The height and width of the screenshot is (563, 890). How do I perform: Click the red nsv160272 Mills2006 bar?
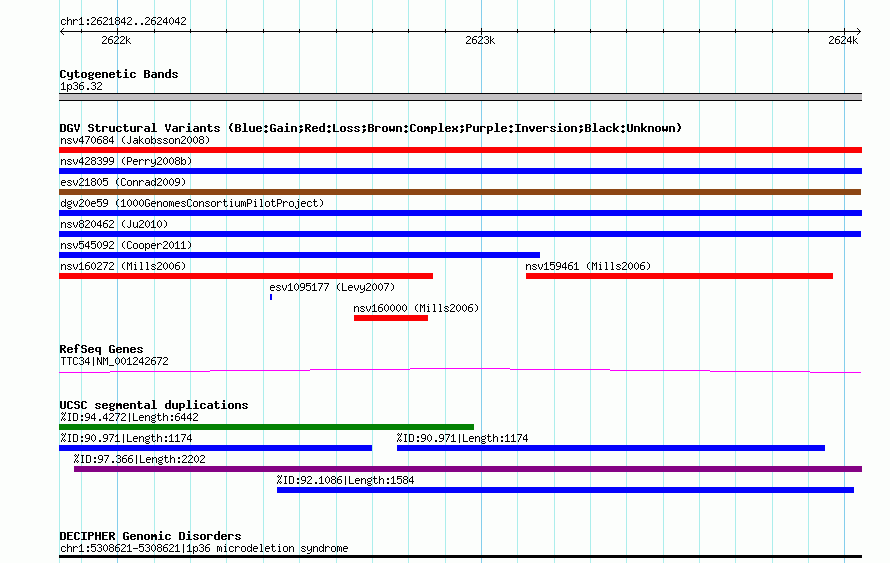click(246, 276)
